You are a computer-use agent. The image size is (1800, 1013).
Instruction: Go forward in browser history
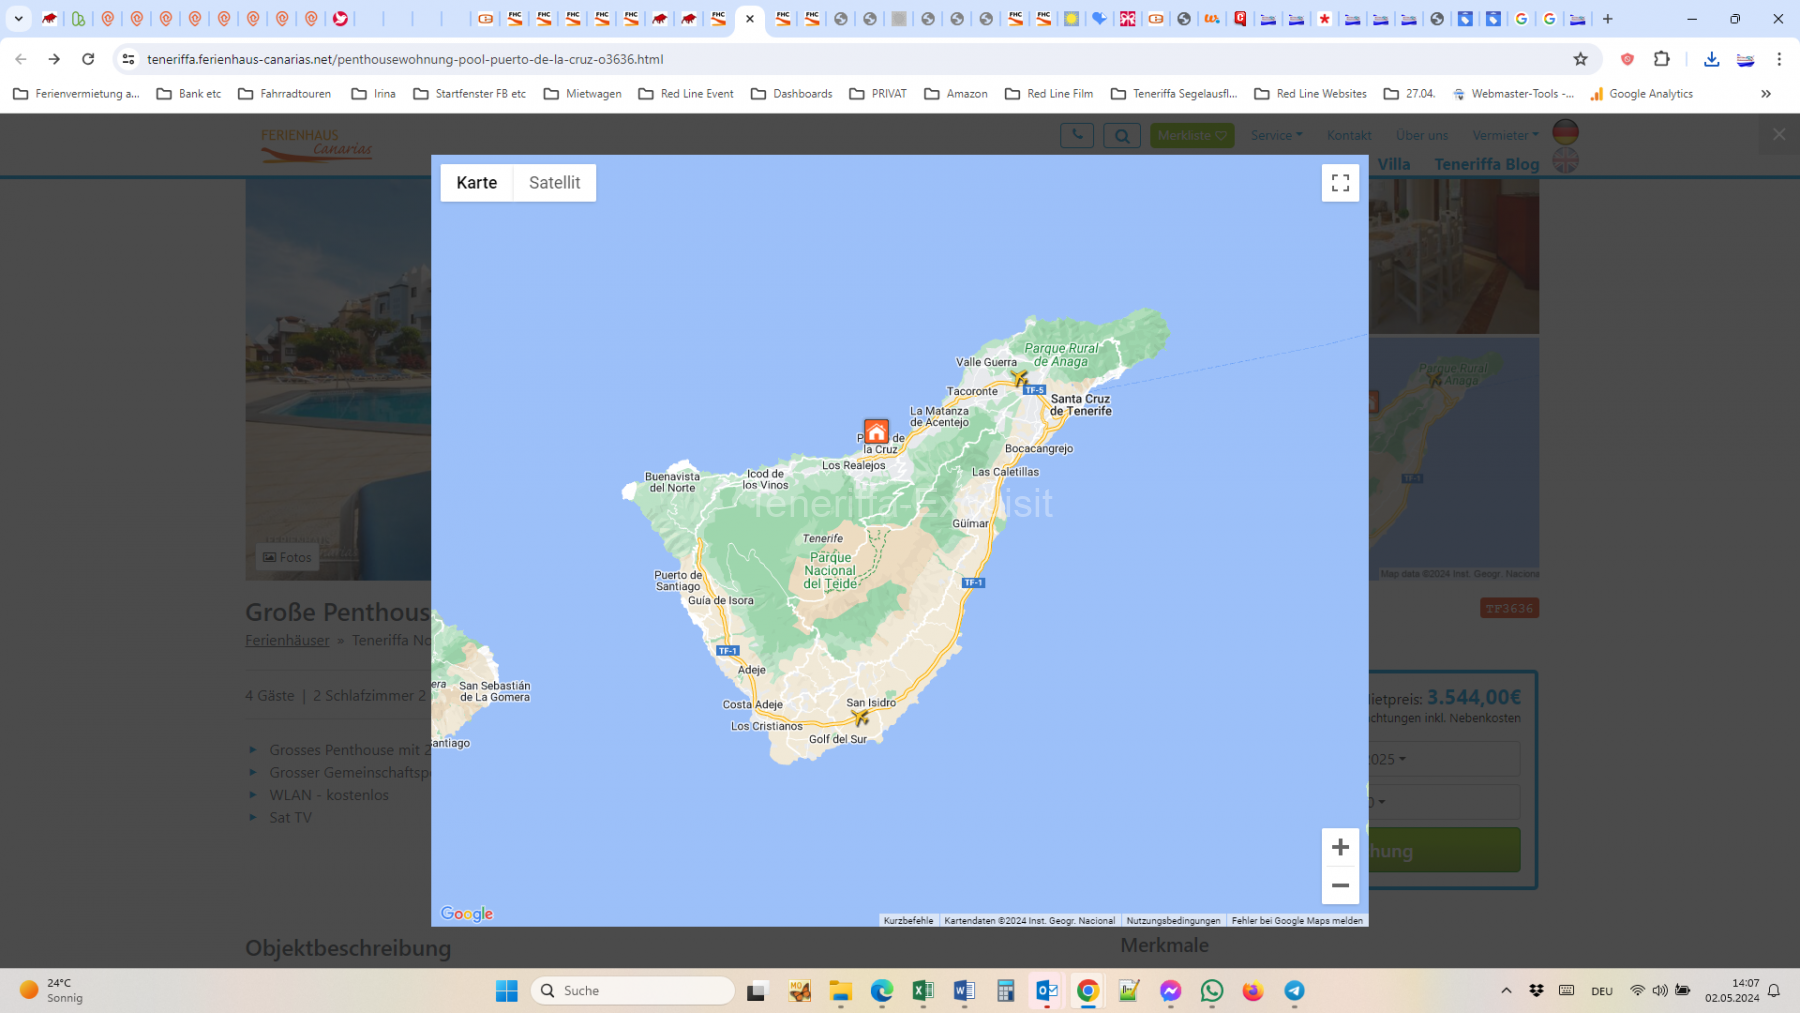tap(54, 59)
